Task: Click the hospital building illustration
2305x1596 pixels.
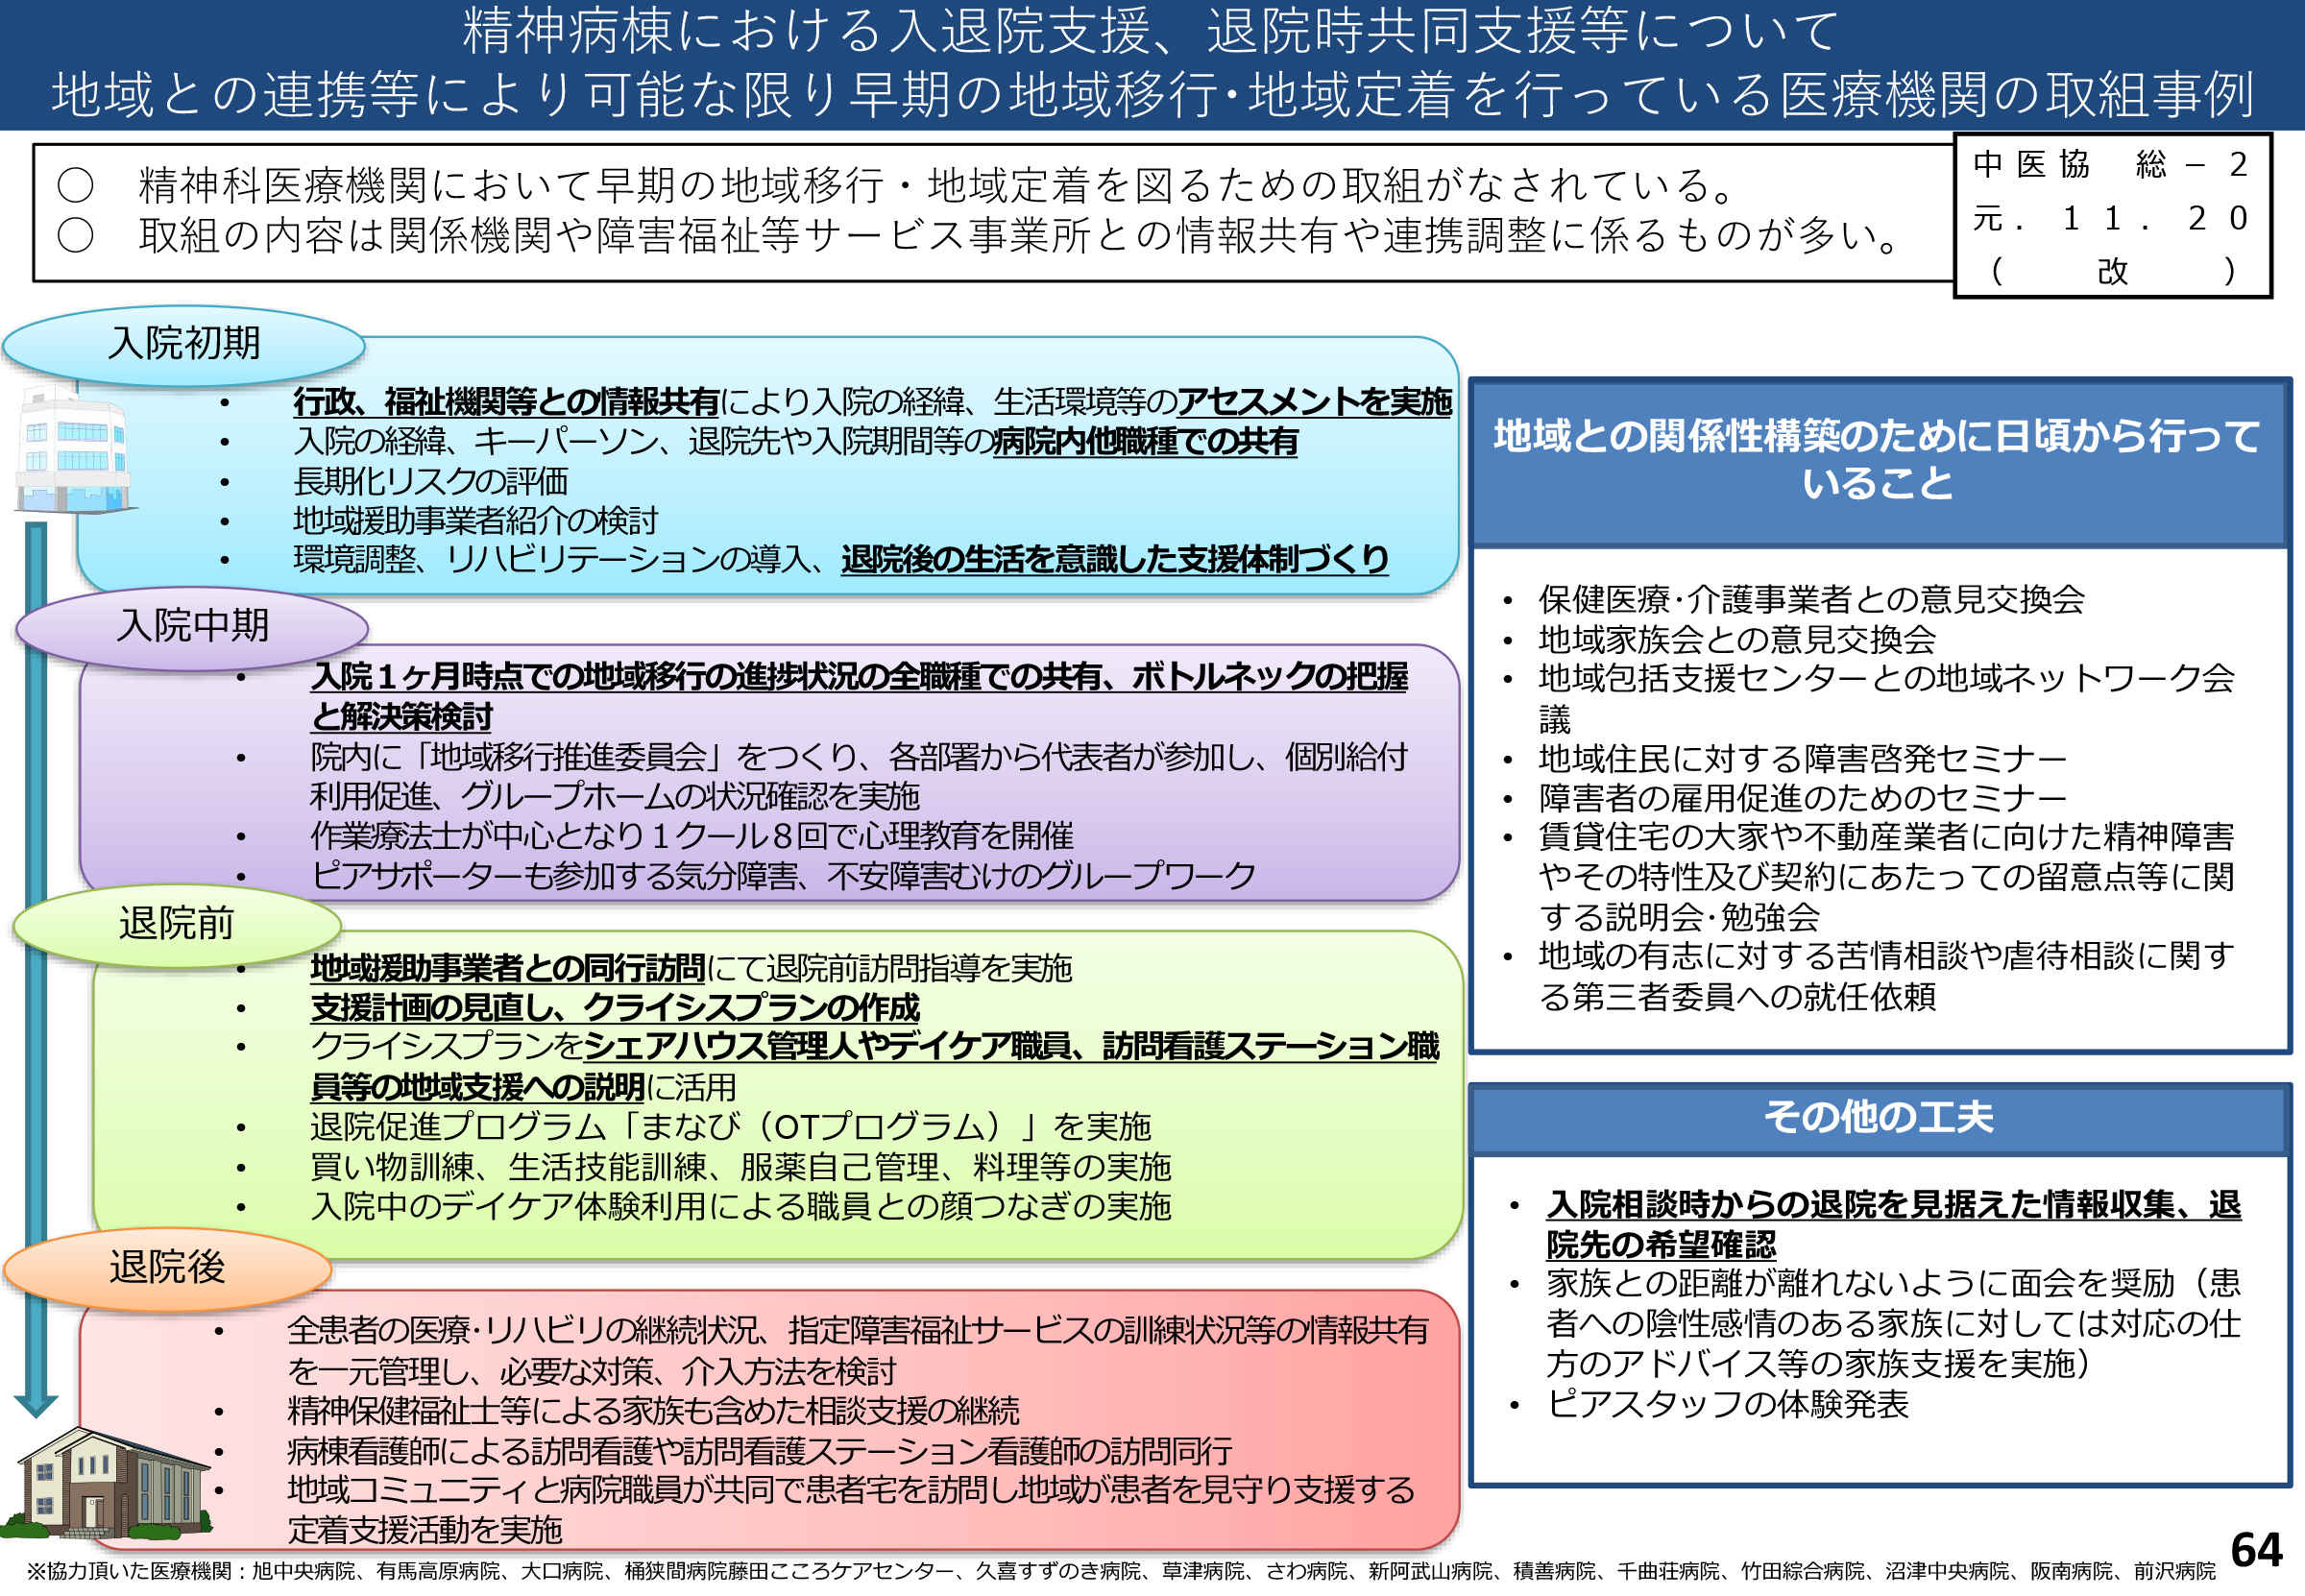Action: point(73,451)
